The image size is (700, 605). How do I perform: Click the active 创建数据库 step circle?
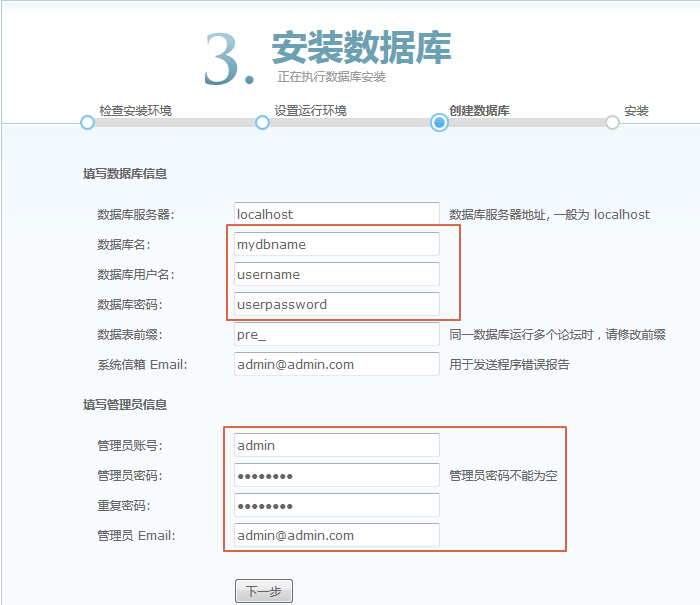point(439,122)
